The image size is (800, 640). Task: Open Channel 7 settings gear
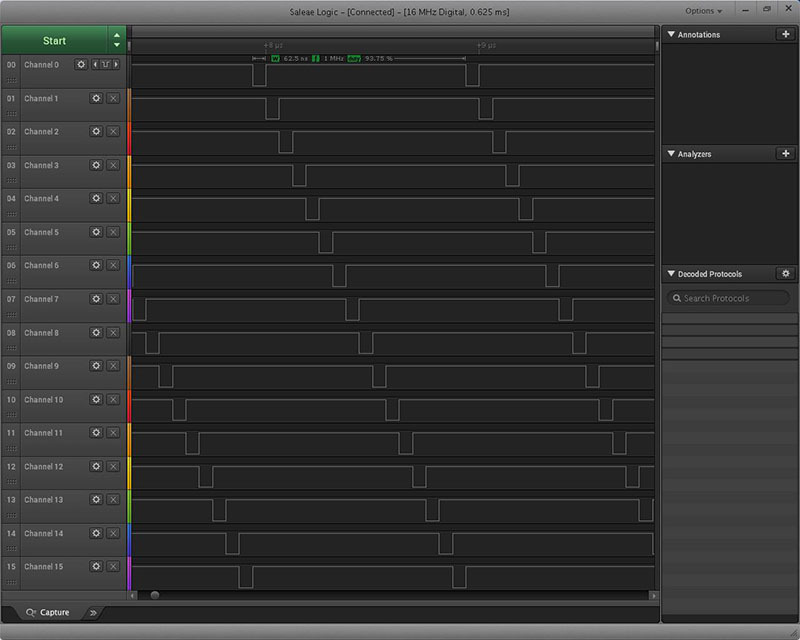coord(96,299)
